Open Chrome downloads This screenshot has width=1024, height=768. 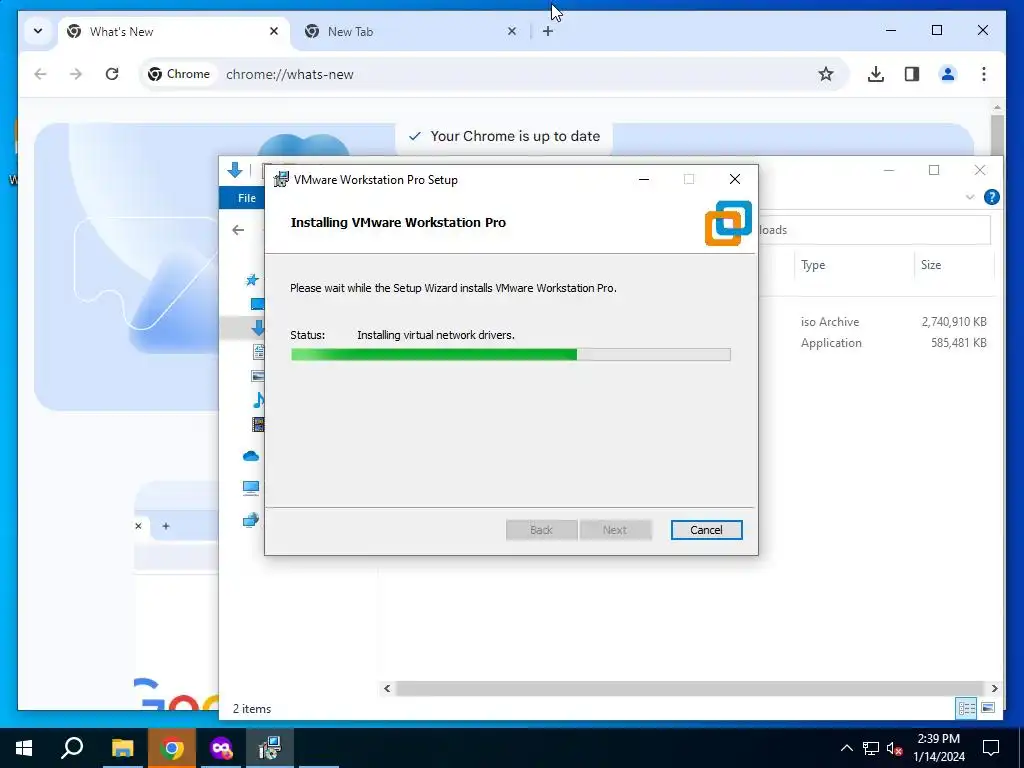(x=876, y=74)
